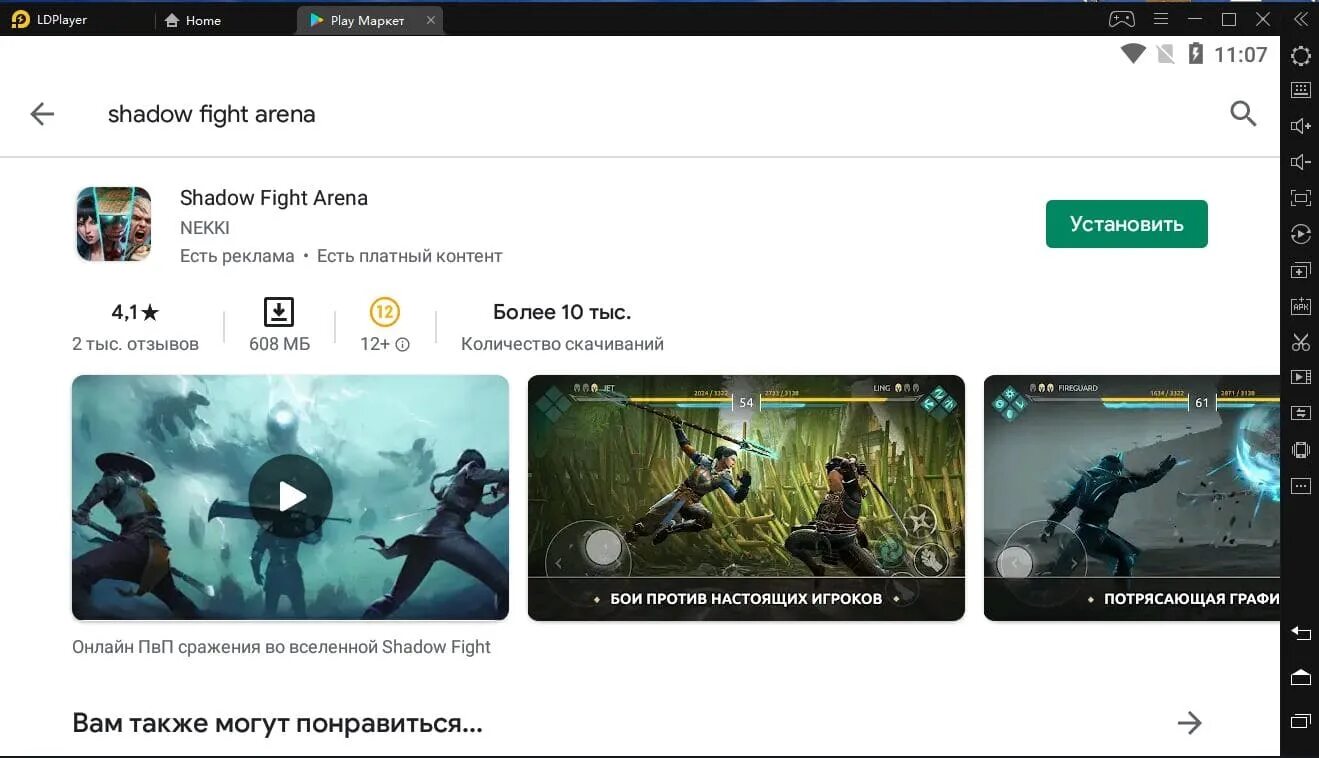Viewport: 1319px width, 758px height.
Task: Open the Shadow Fight Arena title
Action: [x=274, y=198]
